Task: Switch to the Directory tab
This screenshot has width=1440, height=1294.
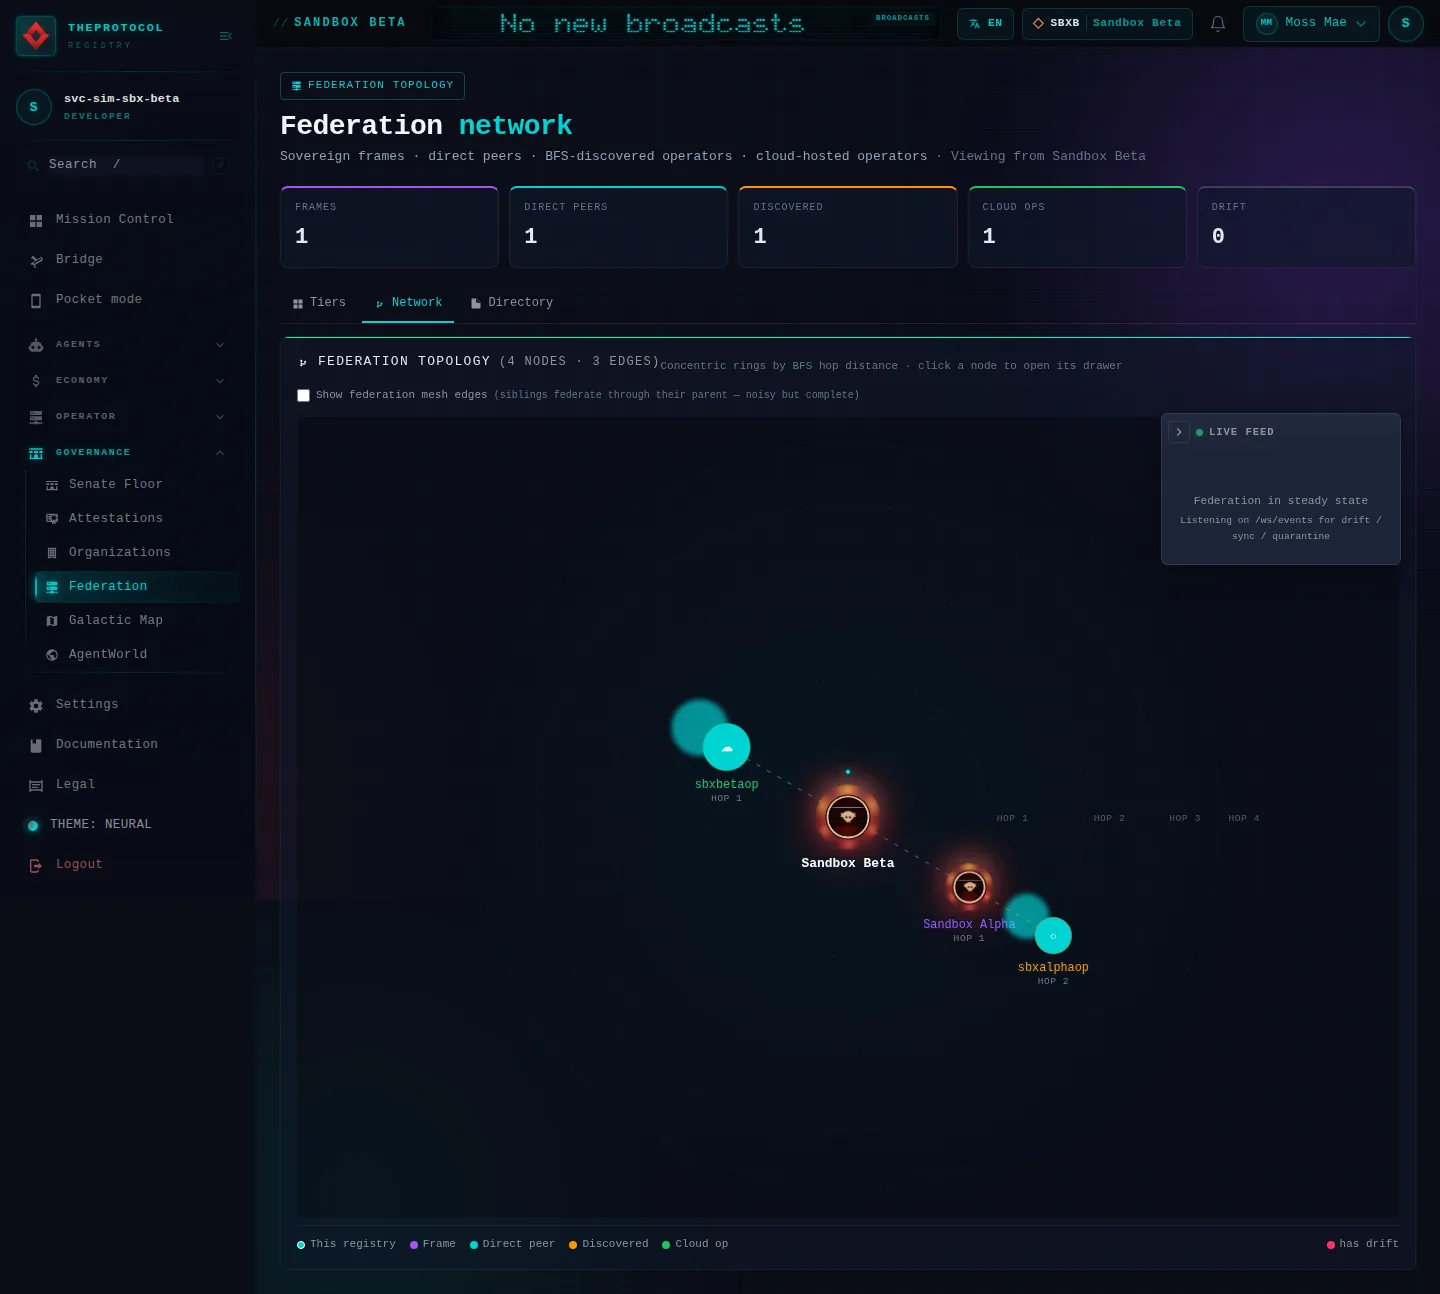Action: pos(511,303)
